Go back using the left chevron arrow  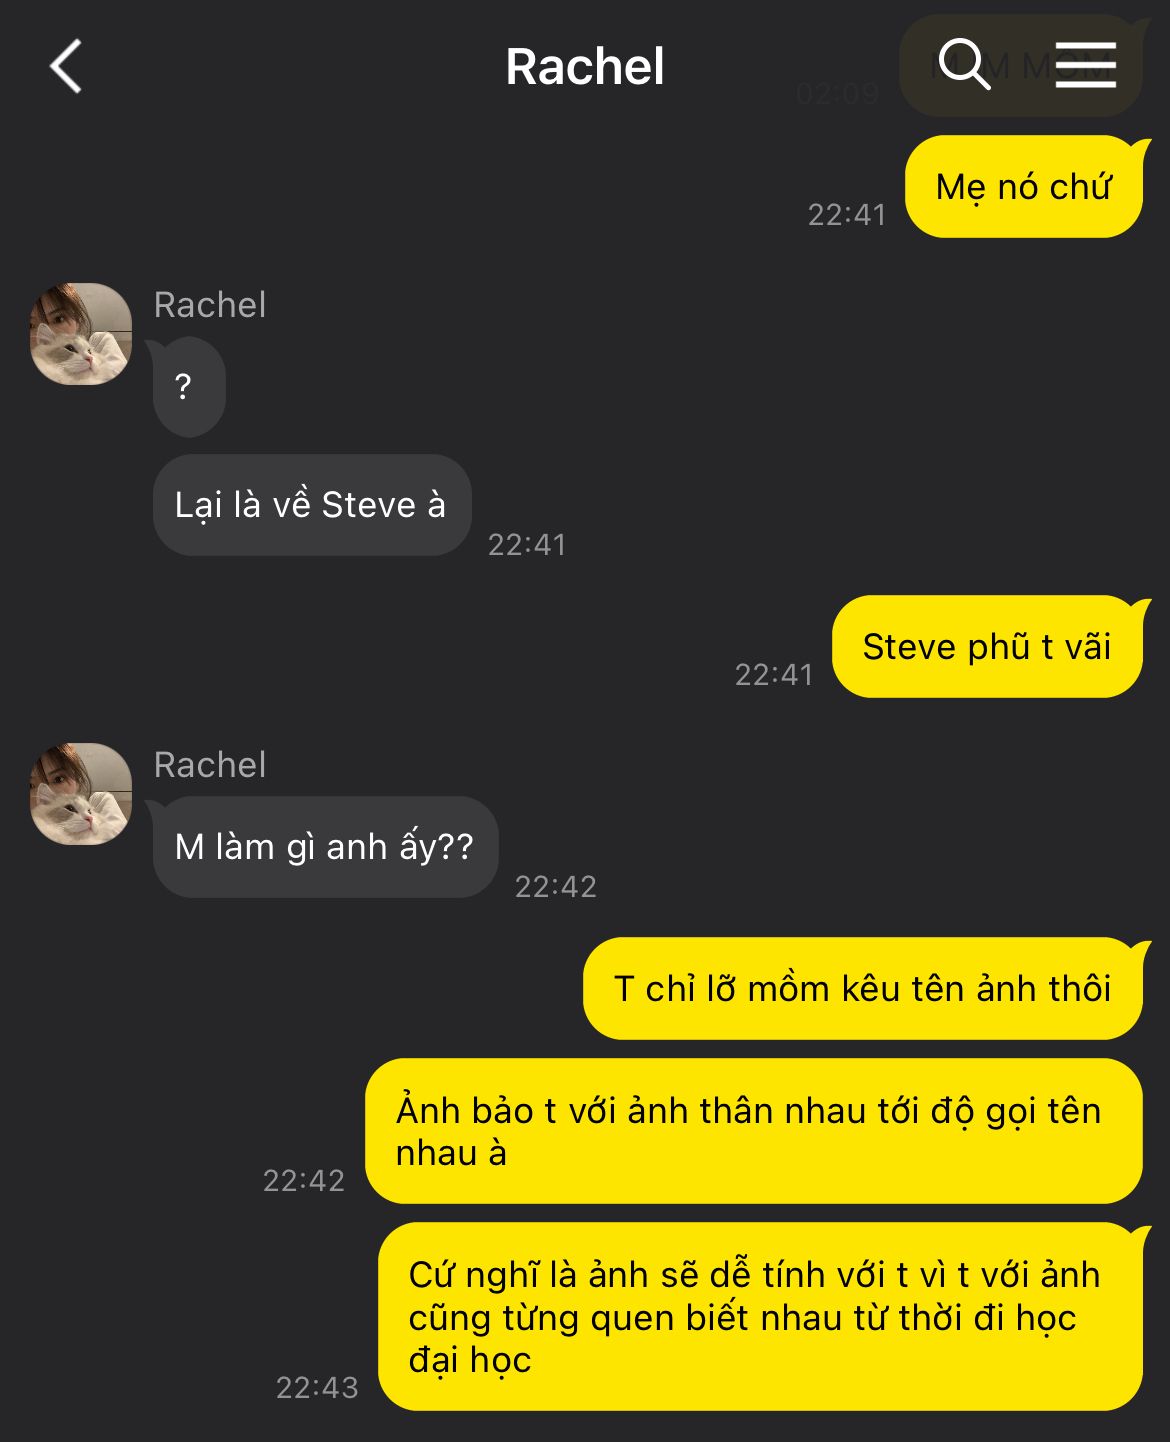pyautogui.click(x=66, y=67)
